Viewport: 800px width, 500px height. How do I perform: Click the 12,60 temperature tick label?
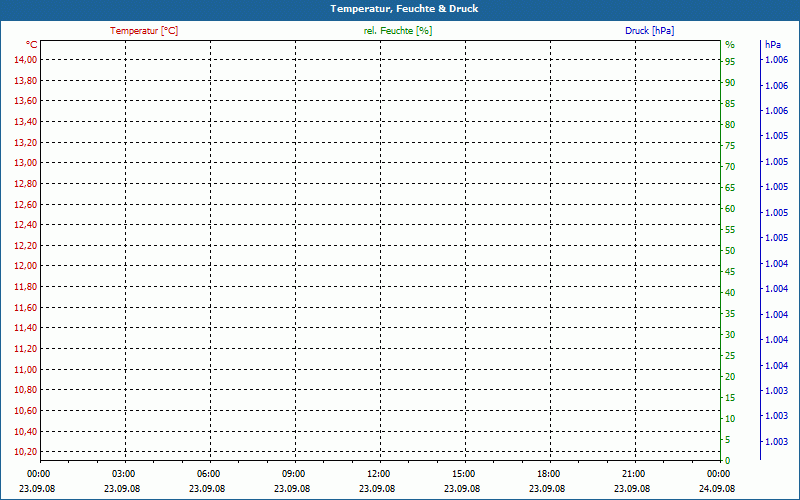pyautogui.click(x=26, y=205)
